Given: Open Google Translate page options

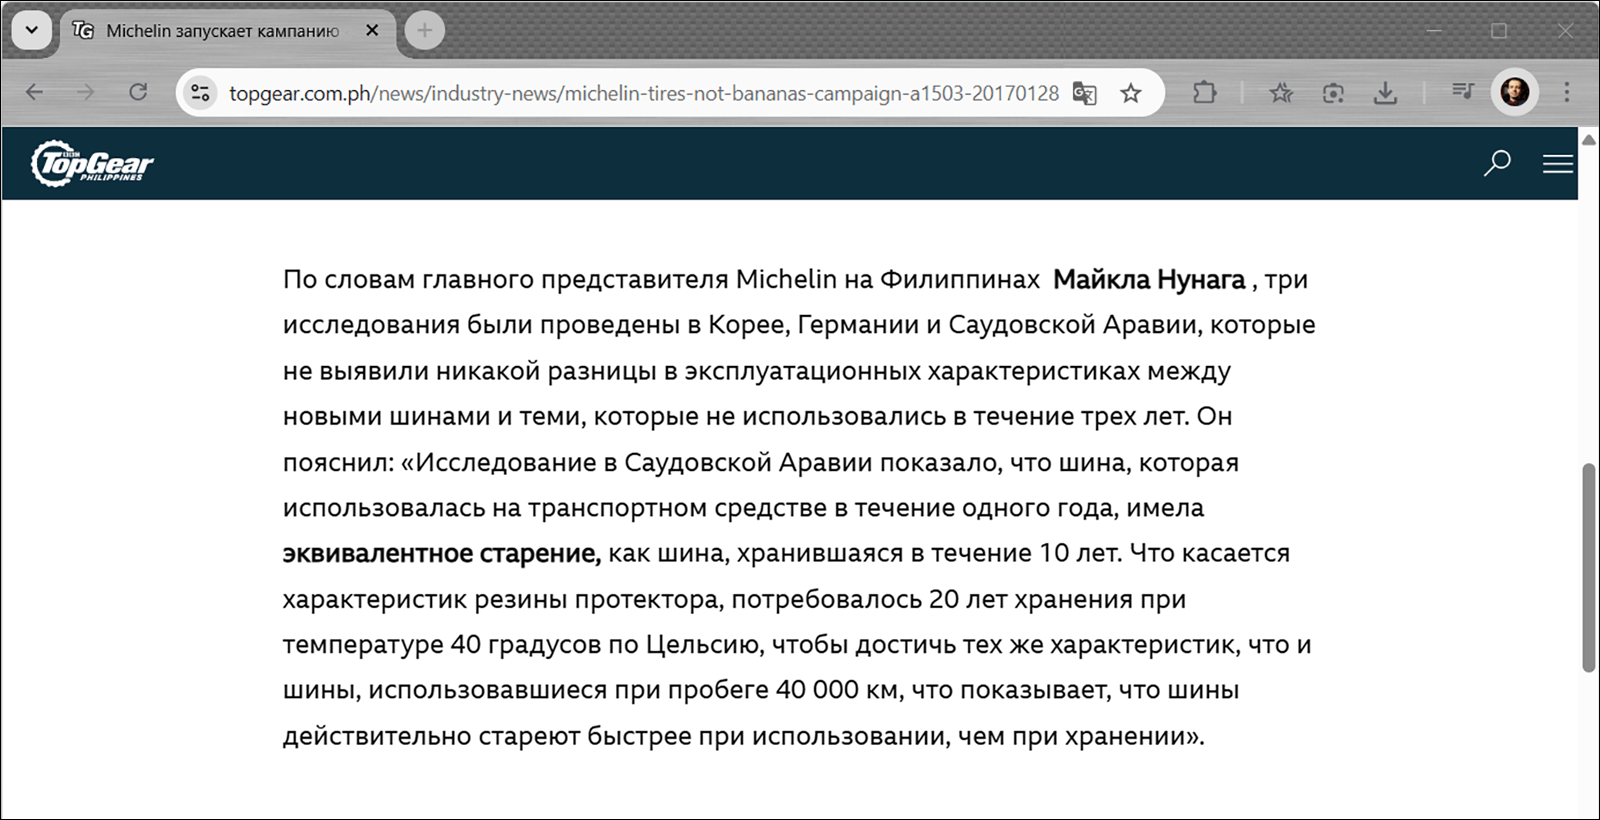Looking at the screenshot, I should pos(1085,93).
